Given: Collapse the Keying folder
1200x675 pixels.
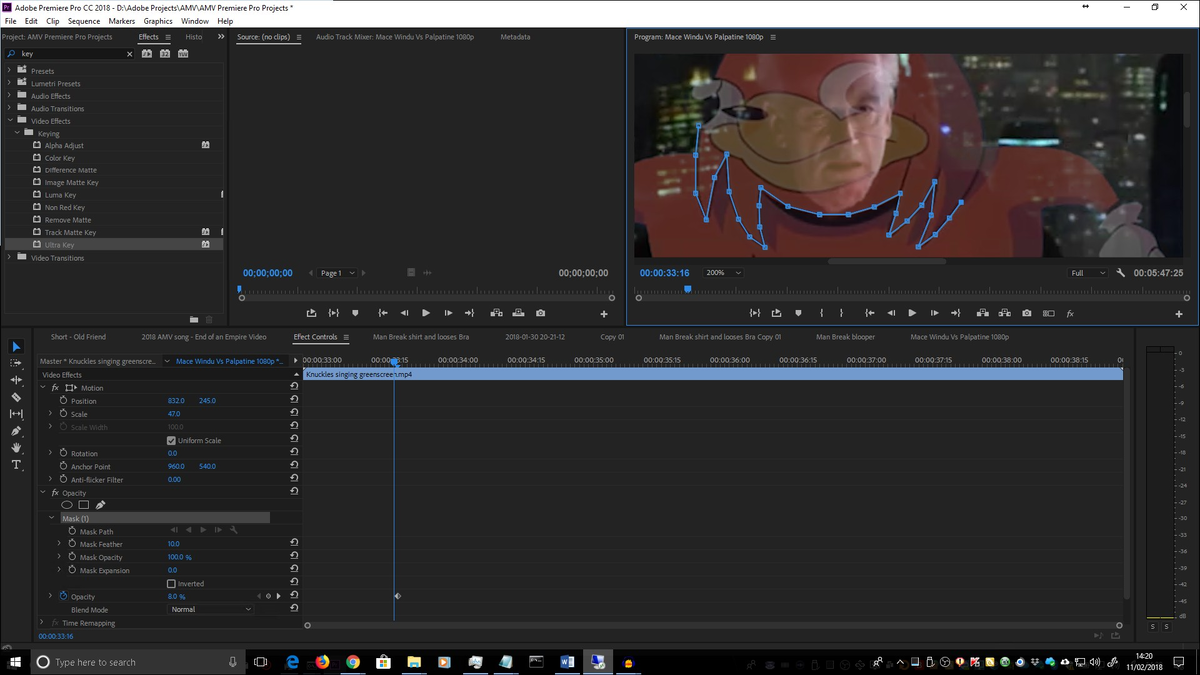Looking at the screenshot, I should (17, 133).
